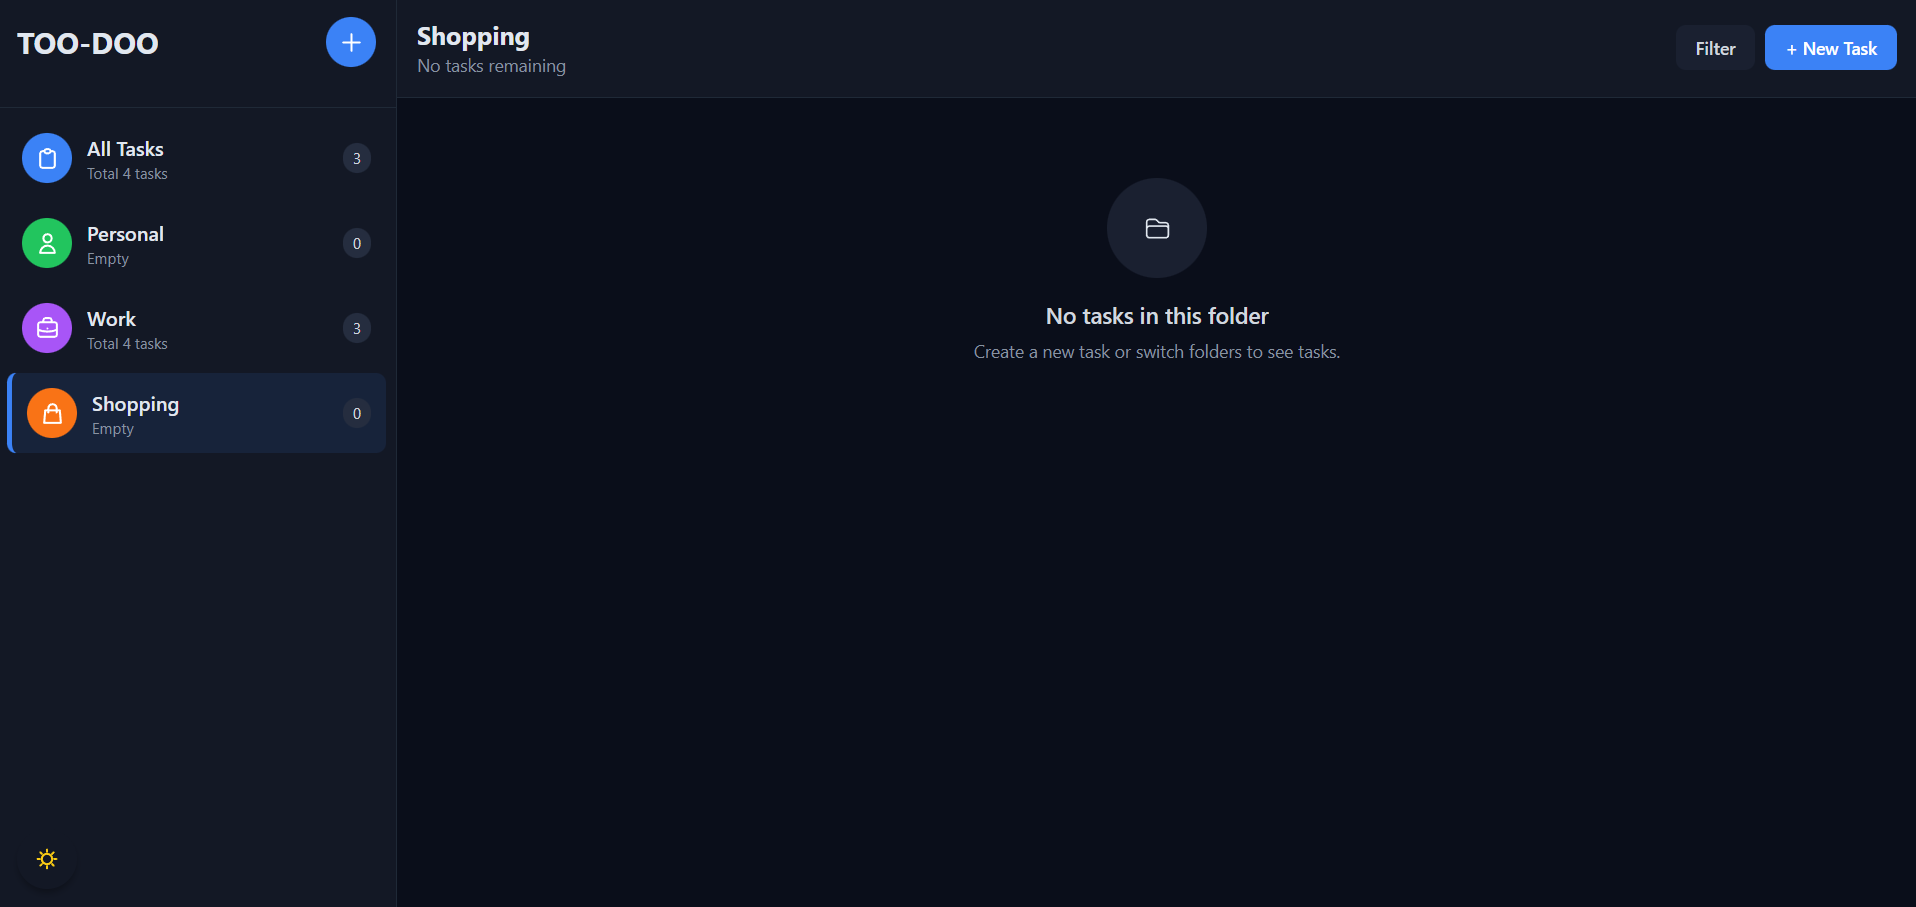
Task: Click the Shopping folder count badge
Action: click(x=357, y=413)
